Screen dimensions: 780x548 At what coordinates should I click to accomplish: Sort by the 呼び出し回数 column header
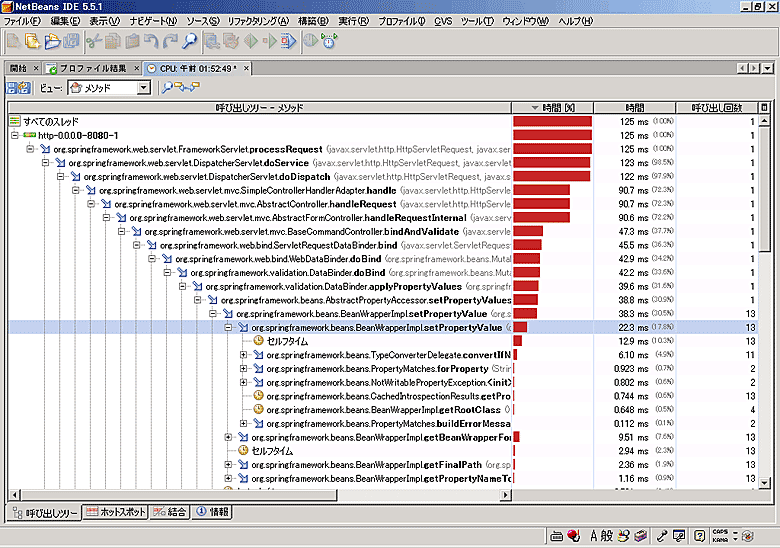click(717, 107)
